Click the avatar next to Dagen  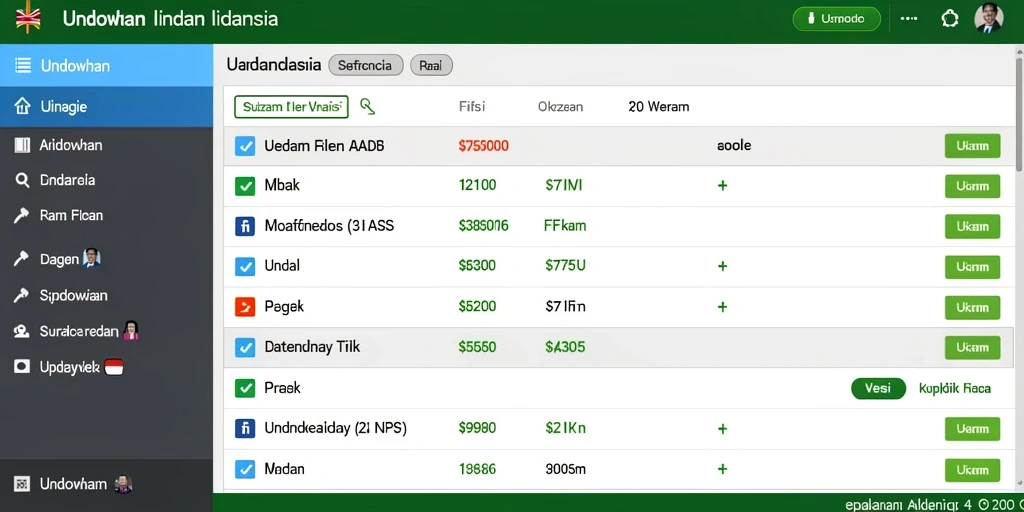click(x=91, y=258)
